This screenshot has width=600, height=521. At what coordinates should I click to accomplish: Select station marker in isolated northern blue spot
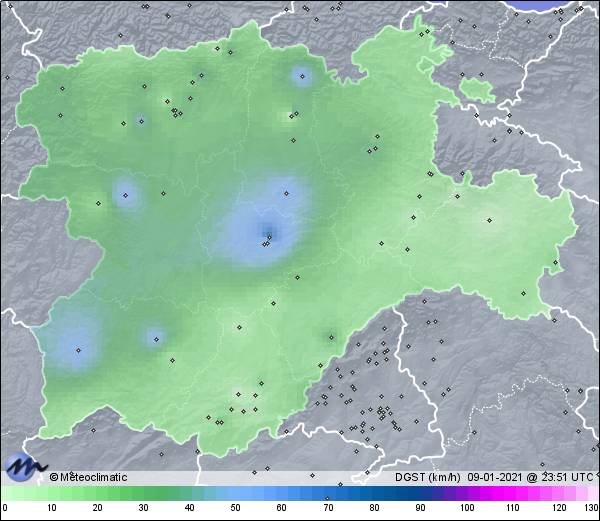(x=302, y=77)
